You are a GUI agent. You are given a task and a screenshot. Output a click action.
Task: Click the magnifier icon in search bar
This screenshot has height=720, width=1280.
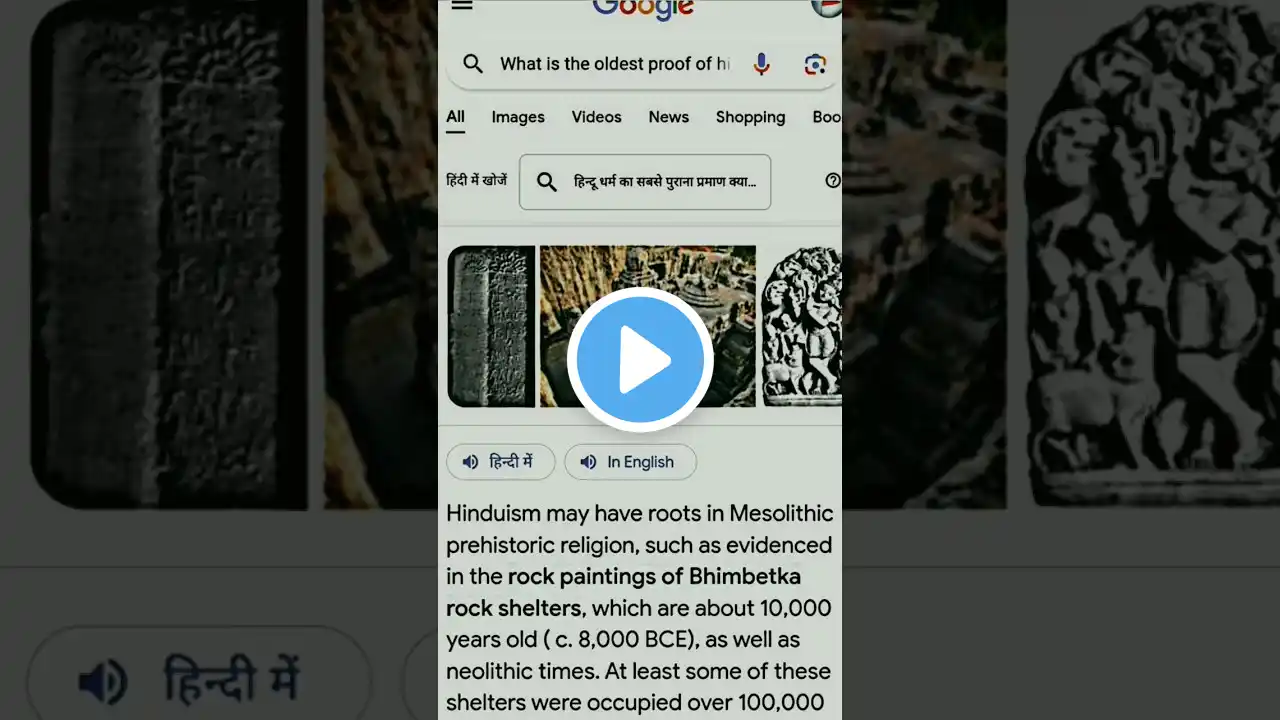pyautogui.click(x=473, y=64)
